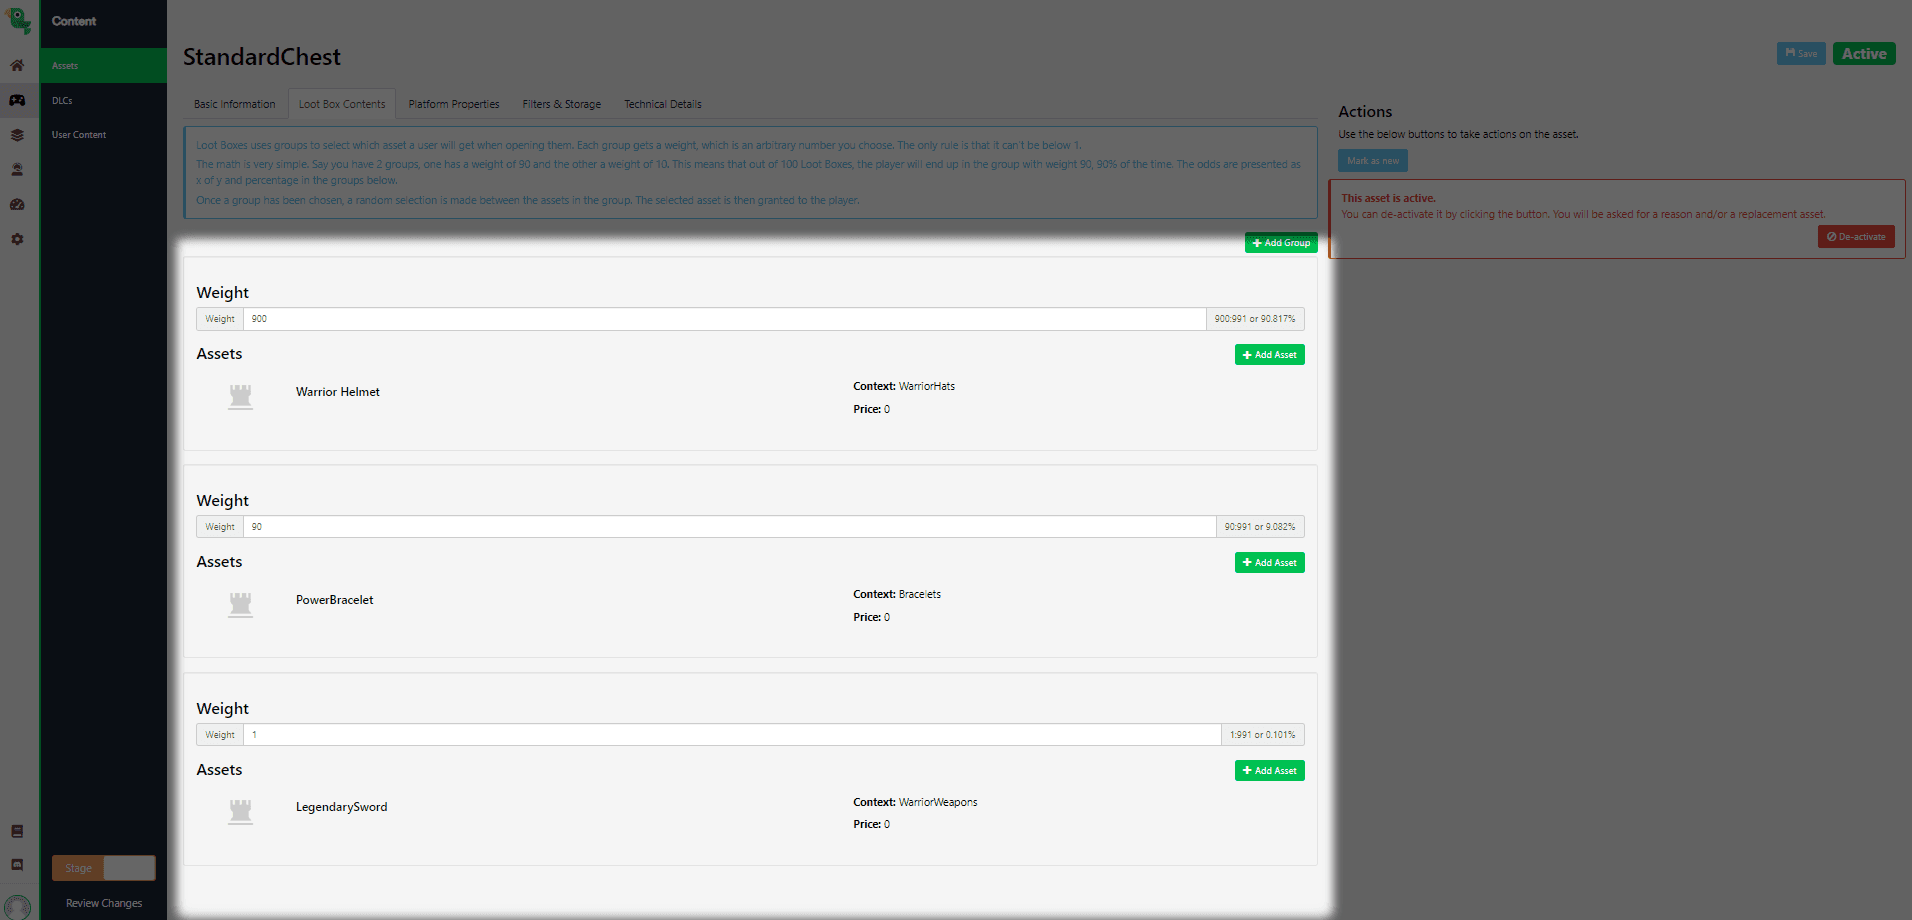Select the Warrior Helmet asset name
The height and width of the screenshot is (920, 1912).
pos(338,392)
